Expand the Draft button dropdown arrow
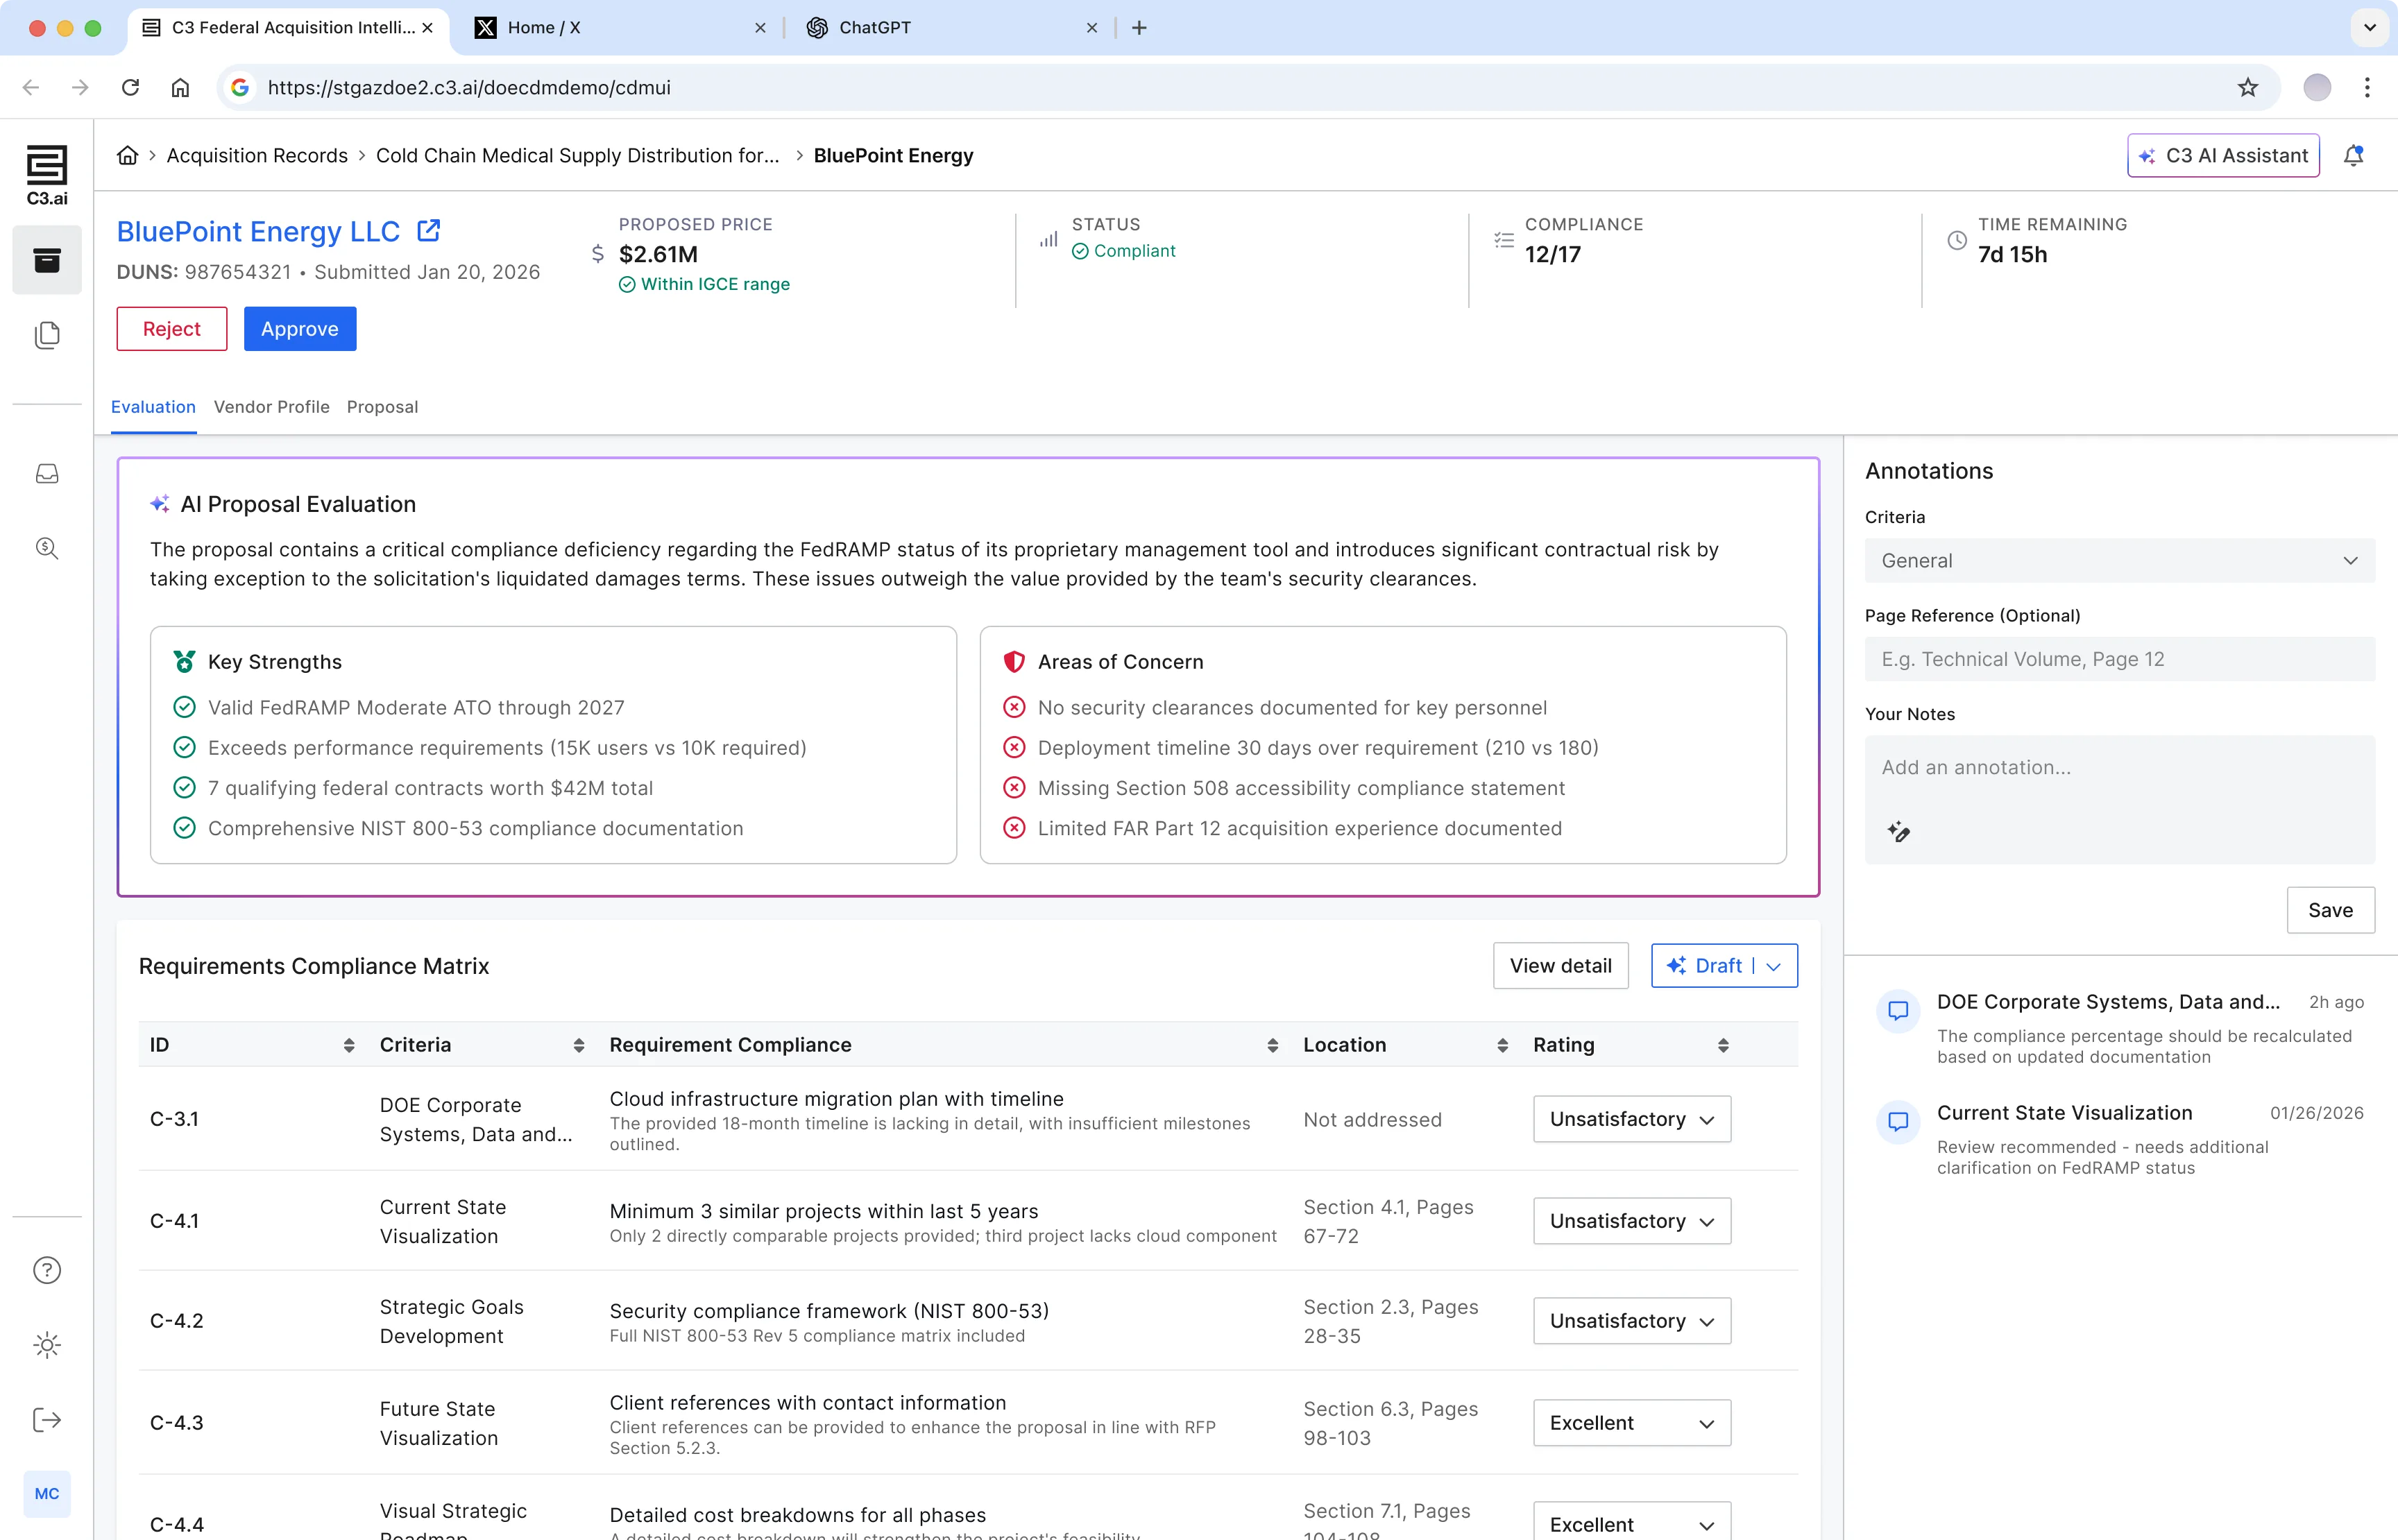The image size is (2398, 1540). pos(1774,966)
